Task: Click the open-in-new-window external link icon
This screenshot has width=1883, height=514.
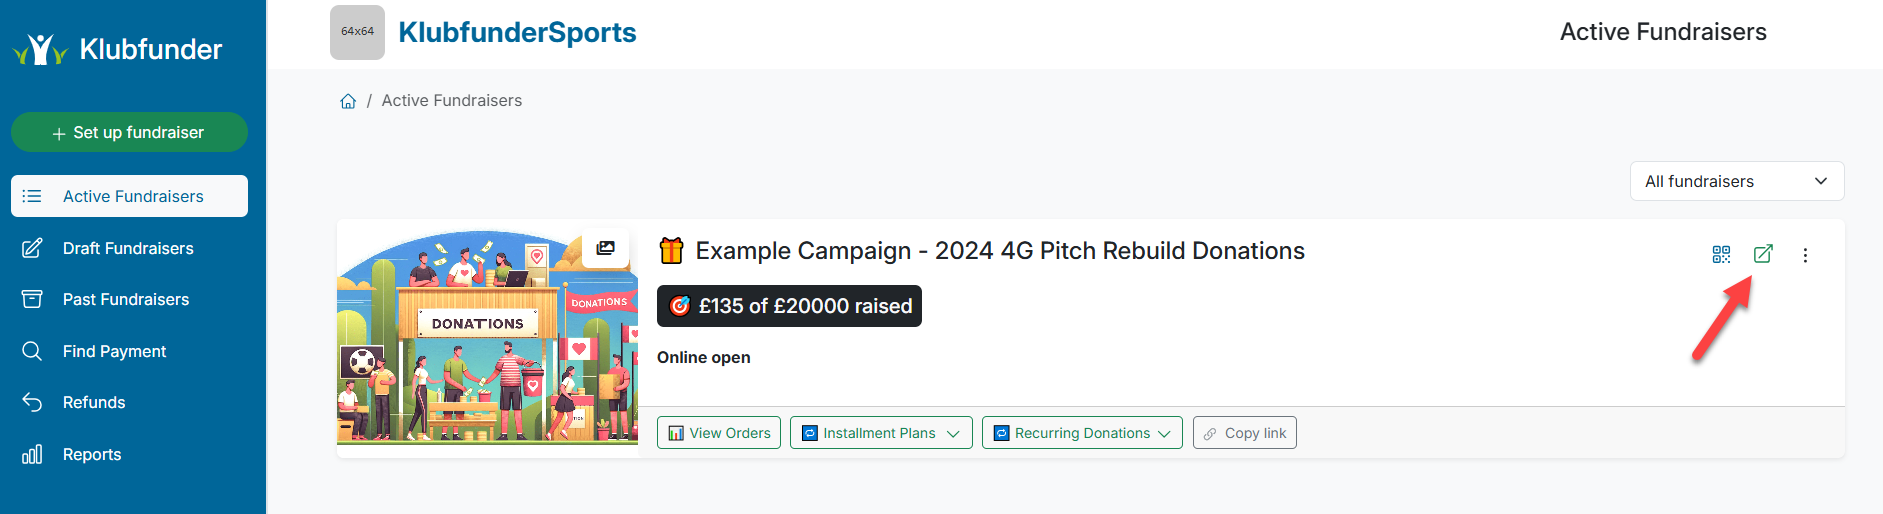Action: (x=1763, y=254)
